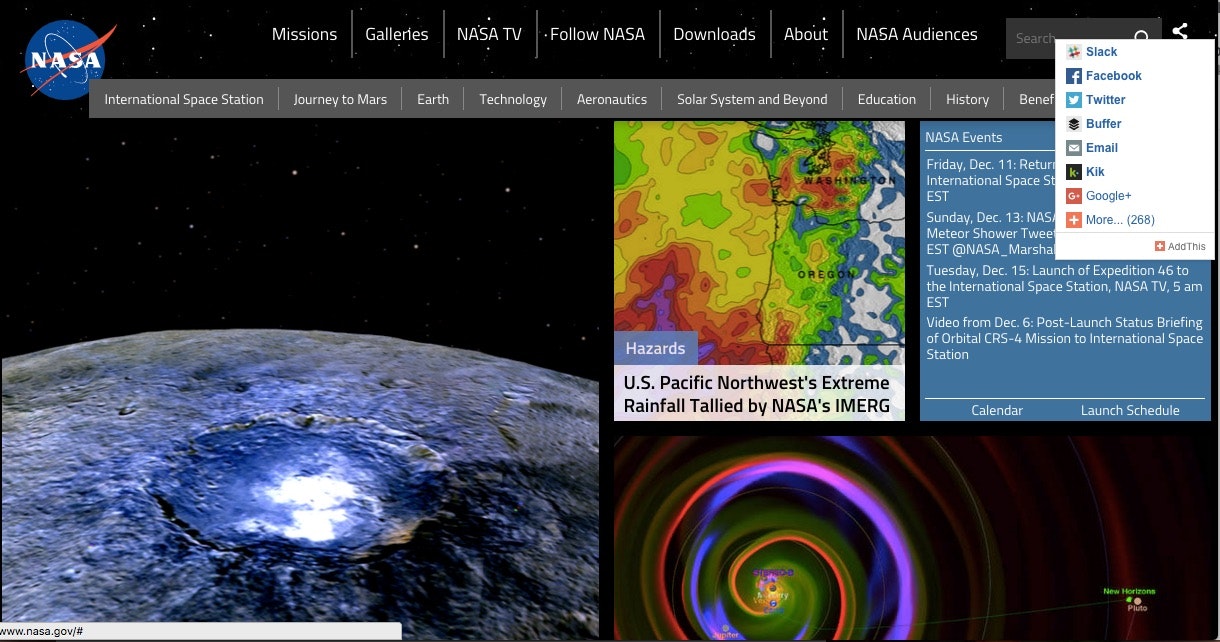
Task: Click the Email envelope icon
Action: click(1074, 148)
